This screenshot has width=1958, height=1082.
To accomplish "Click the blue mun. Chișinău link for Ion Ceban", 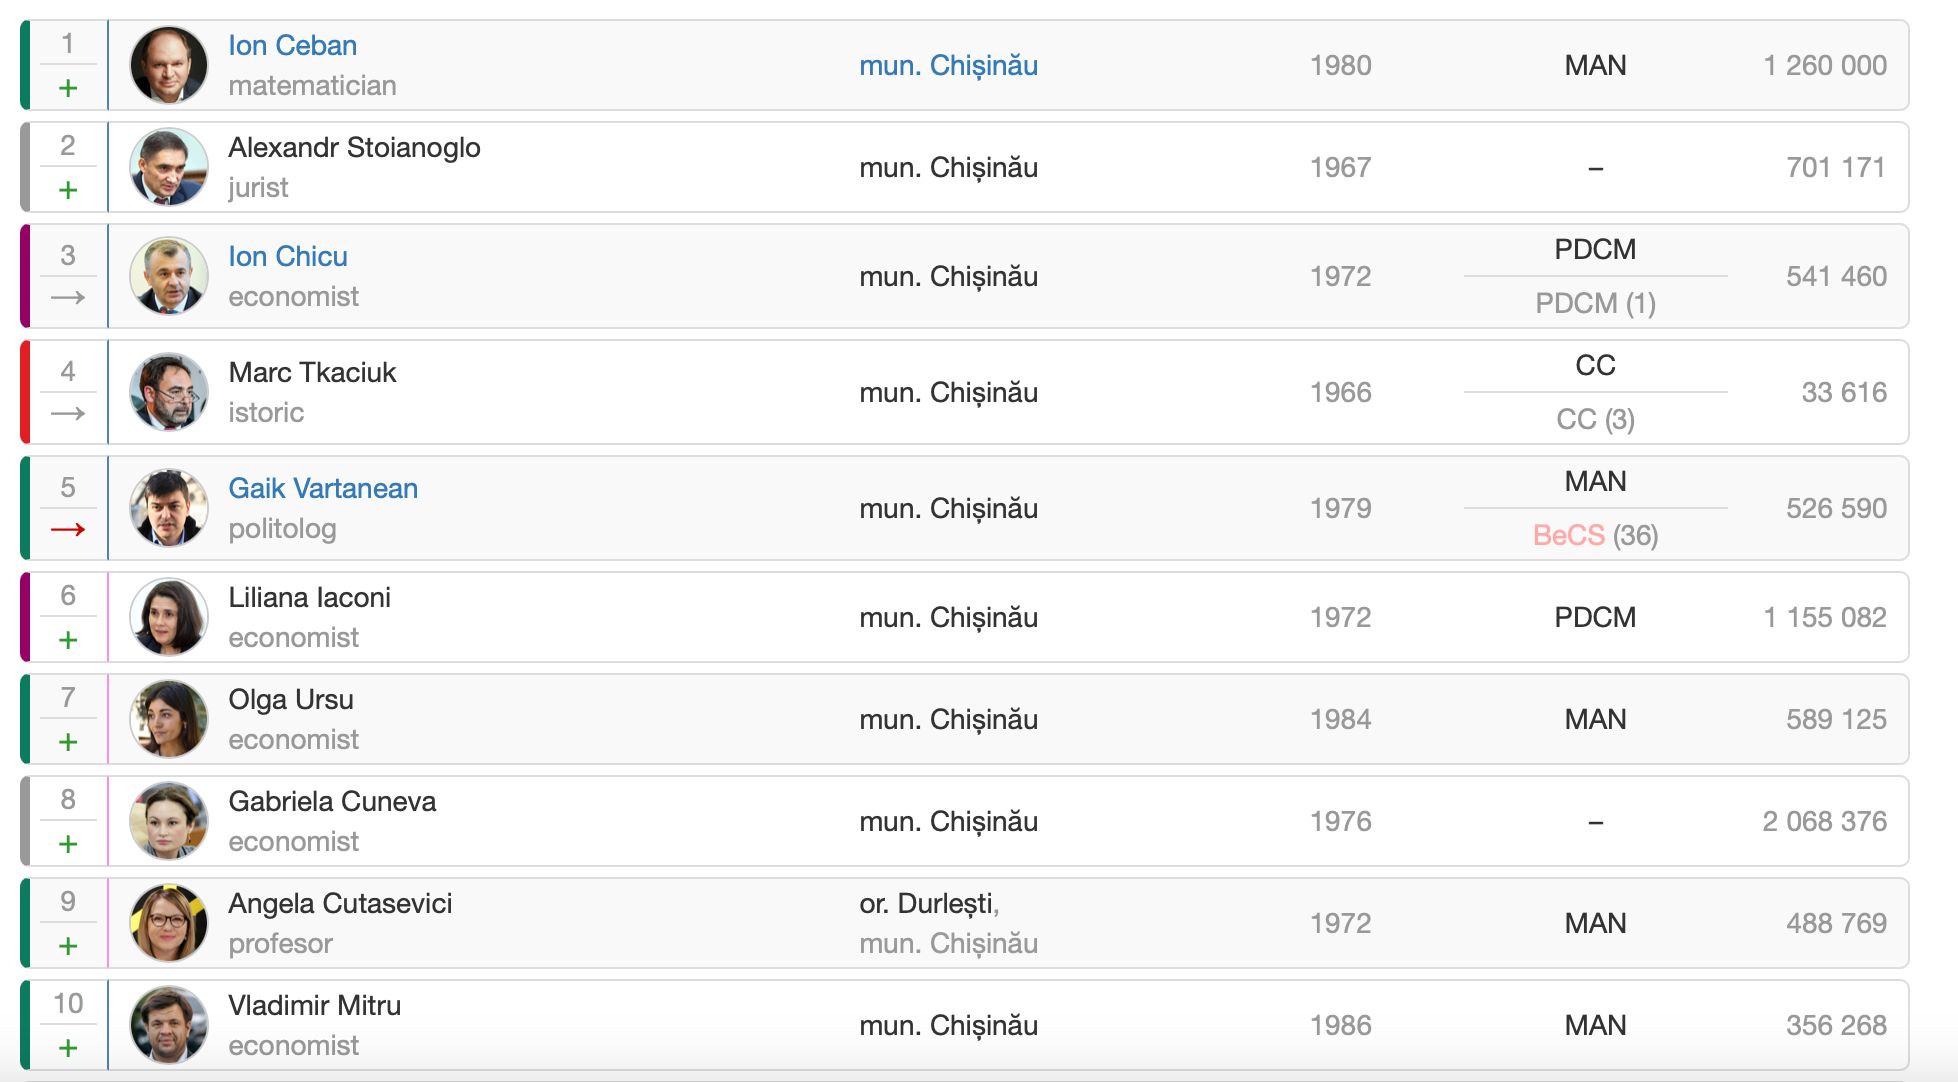I will point(948,66).
